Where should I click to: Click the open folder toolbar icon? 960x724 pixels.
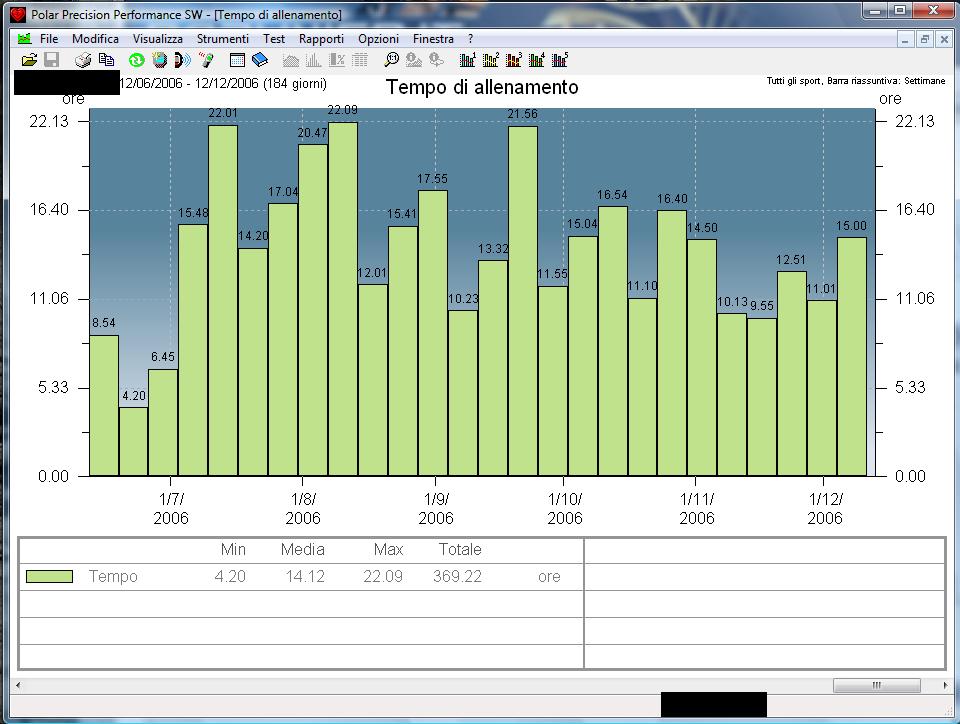click(29, 60)
